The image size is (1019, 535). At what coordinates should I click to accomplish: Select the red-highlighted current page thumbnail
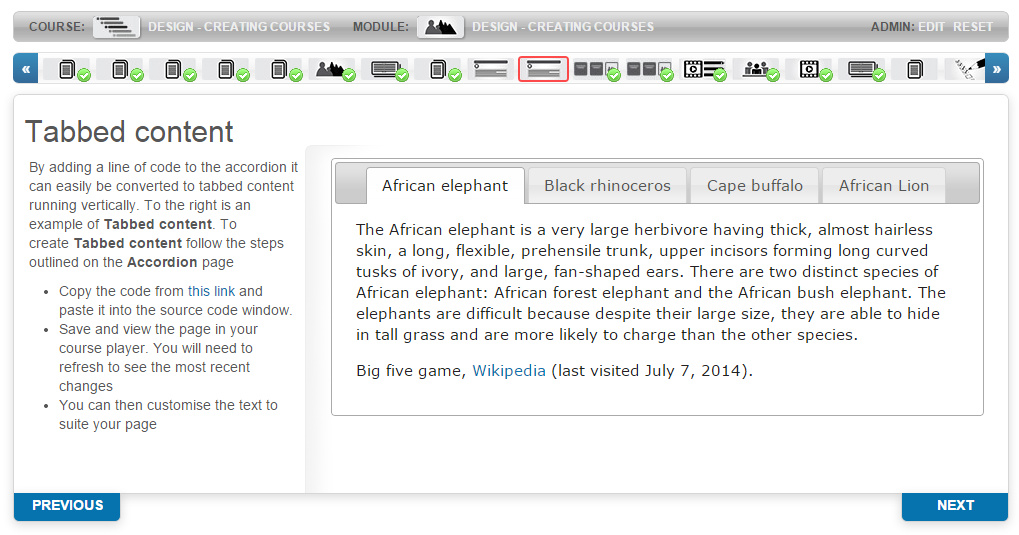coord(543,69)
